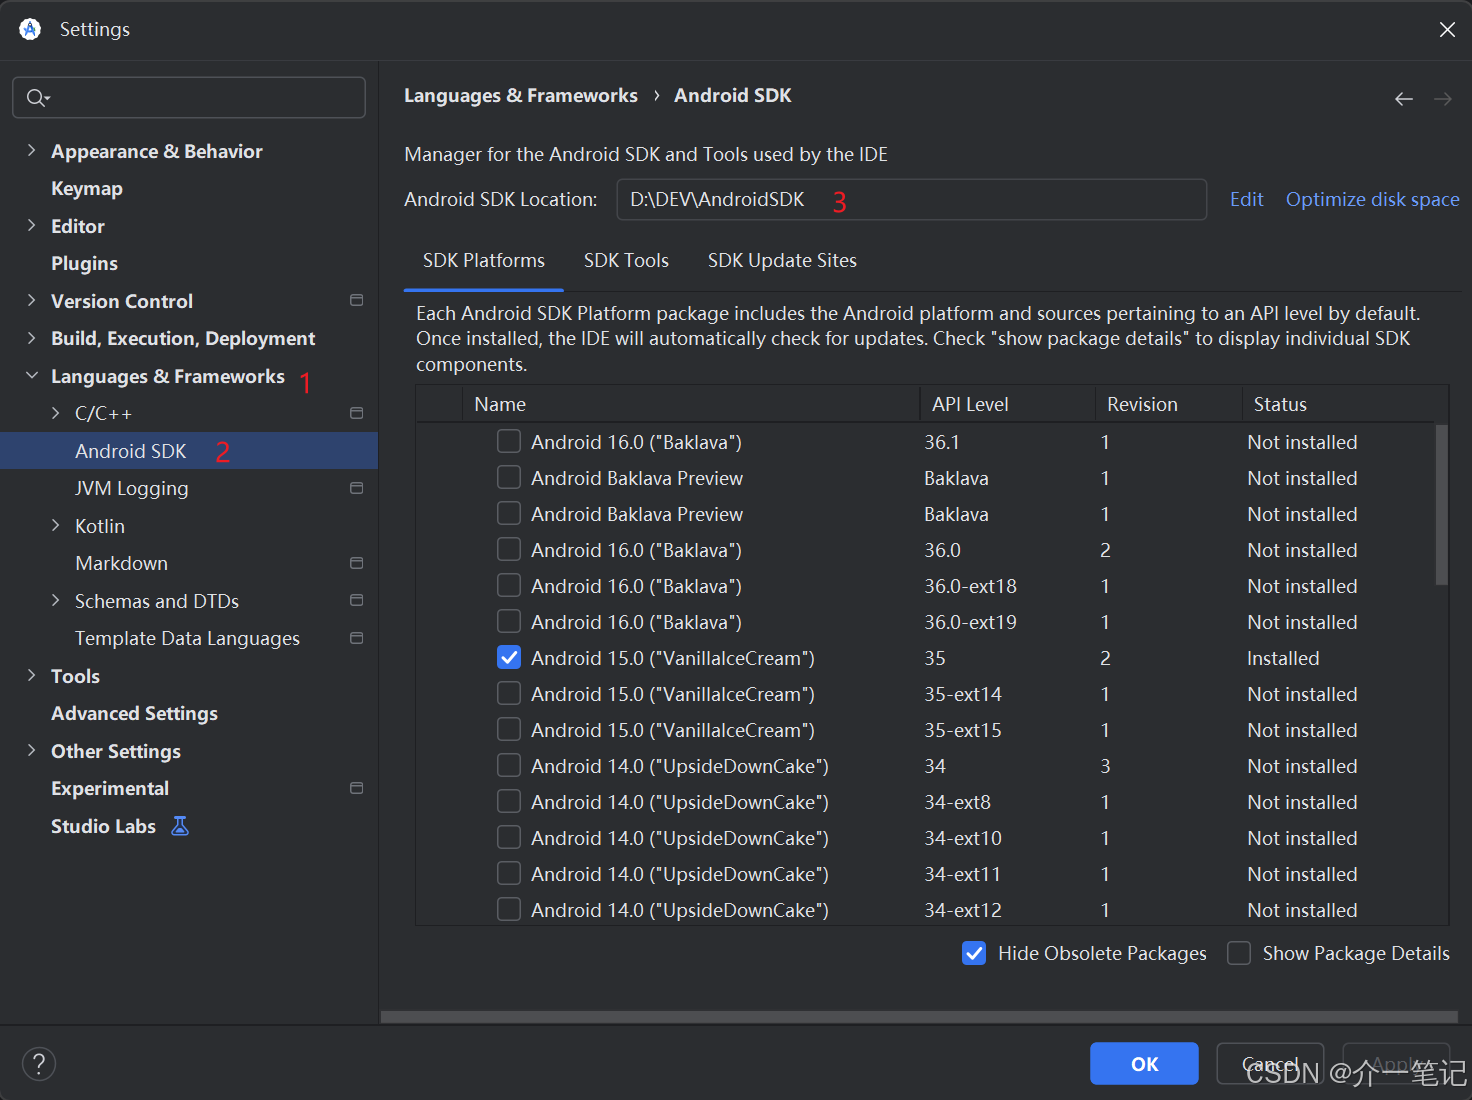Screen dimensions: 1472x1100
Task: Open JVM Logging settings page
Action: pyautogui.click(x=131, y=488)
